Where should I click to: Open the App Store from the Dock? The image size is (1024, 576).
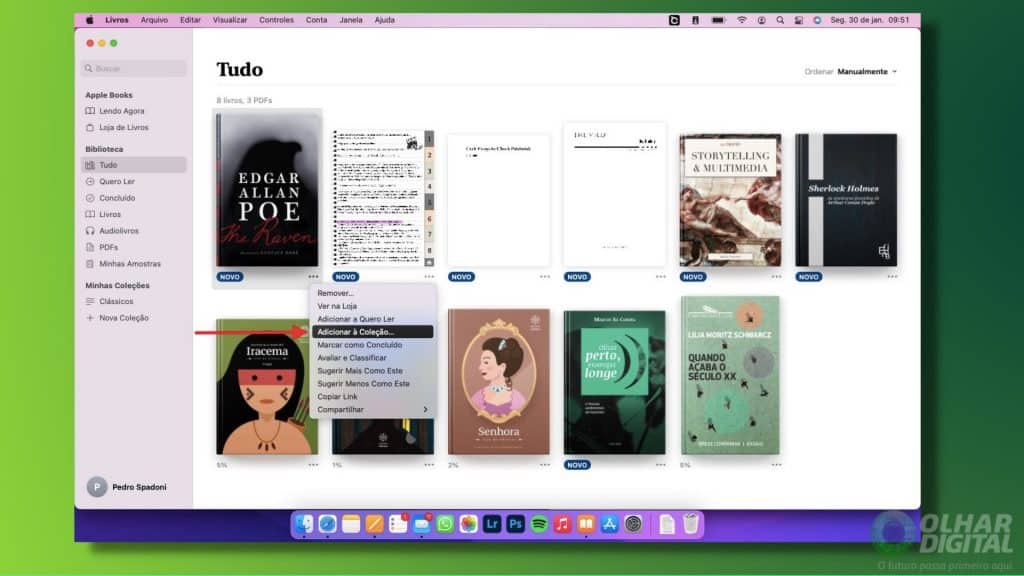coord(609,524)
